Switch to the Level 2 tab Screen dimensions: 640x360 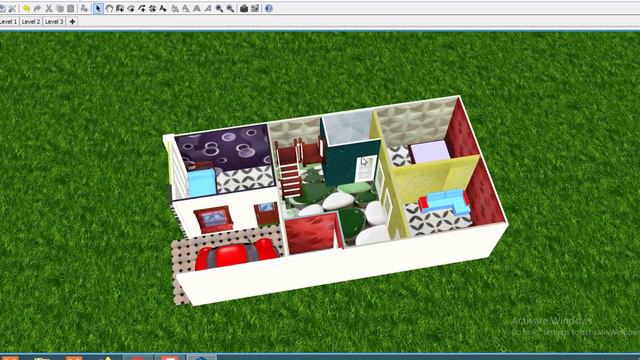coord(31,22)
